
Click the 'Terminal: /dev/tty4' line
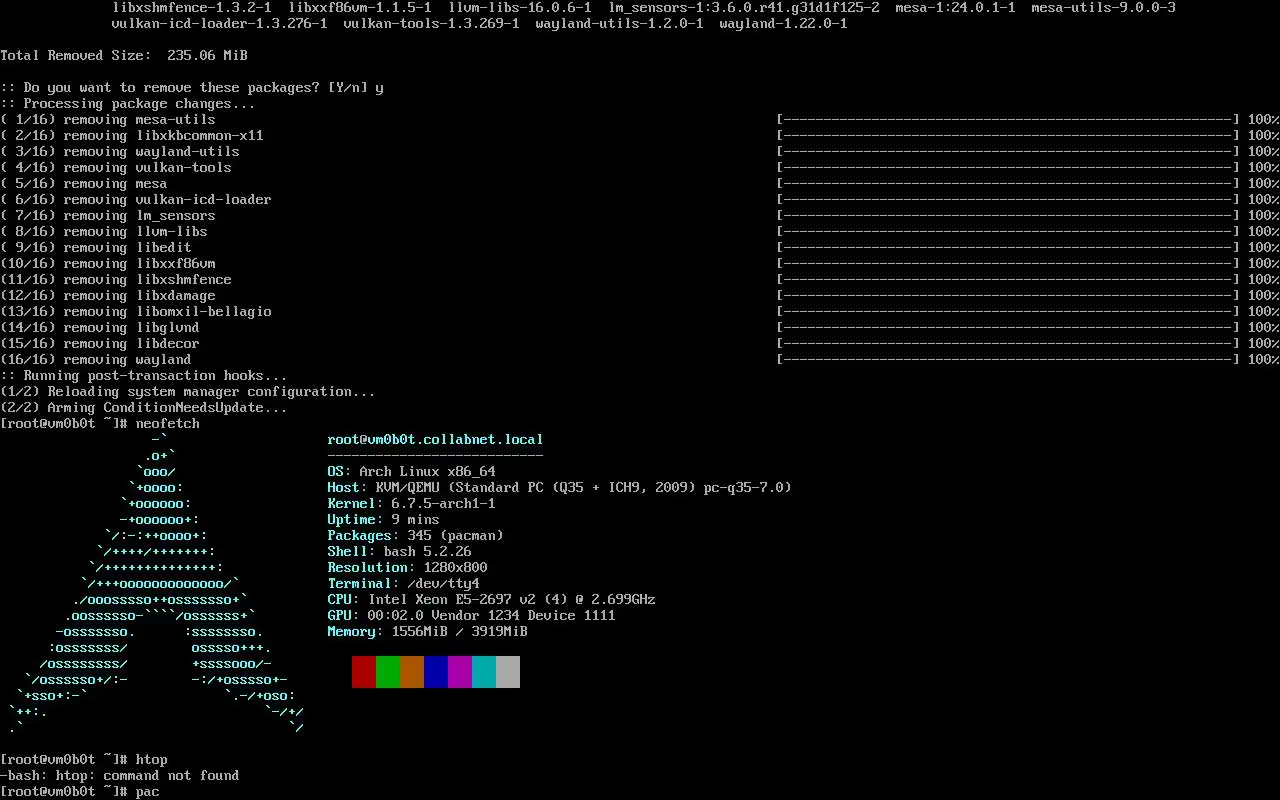click(x=403, y=584)
